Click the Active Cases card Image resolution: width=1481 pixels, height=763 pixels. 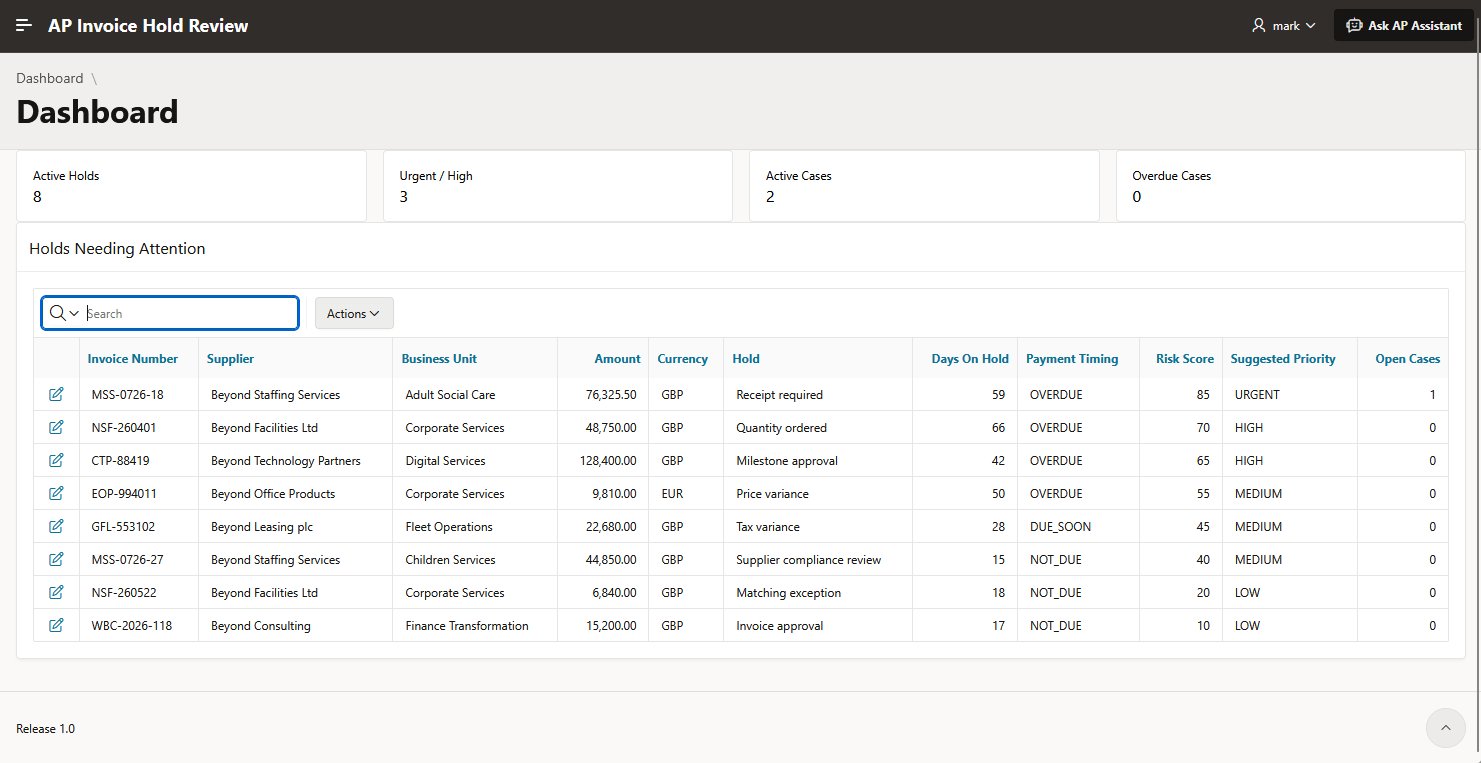[x=924, y=186]
